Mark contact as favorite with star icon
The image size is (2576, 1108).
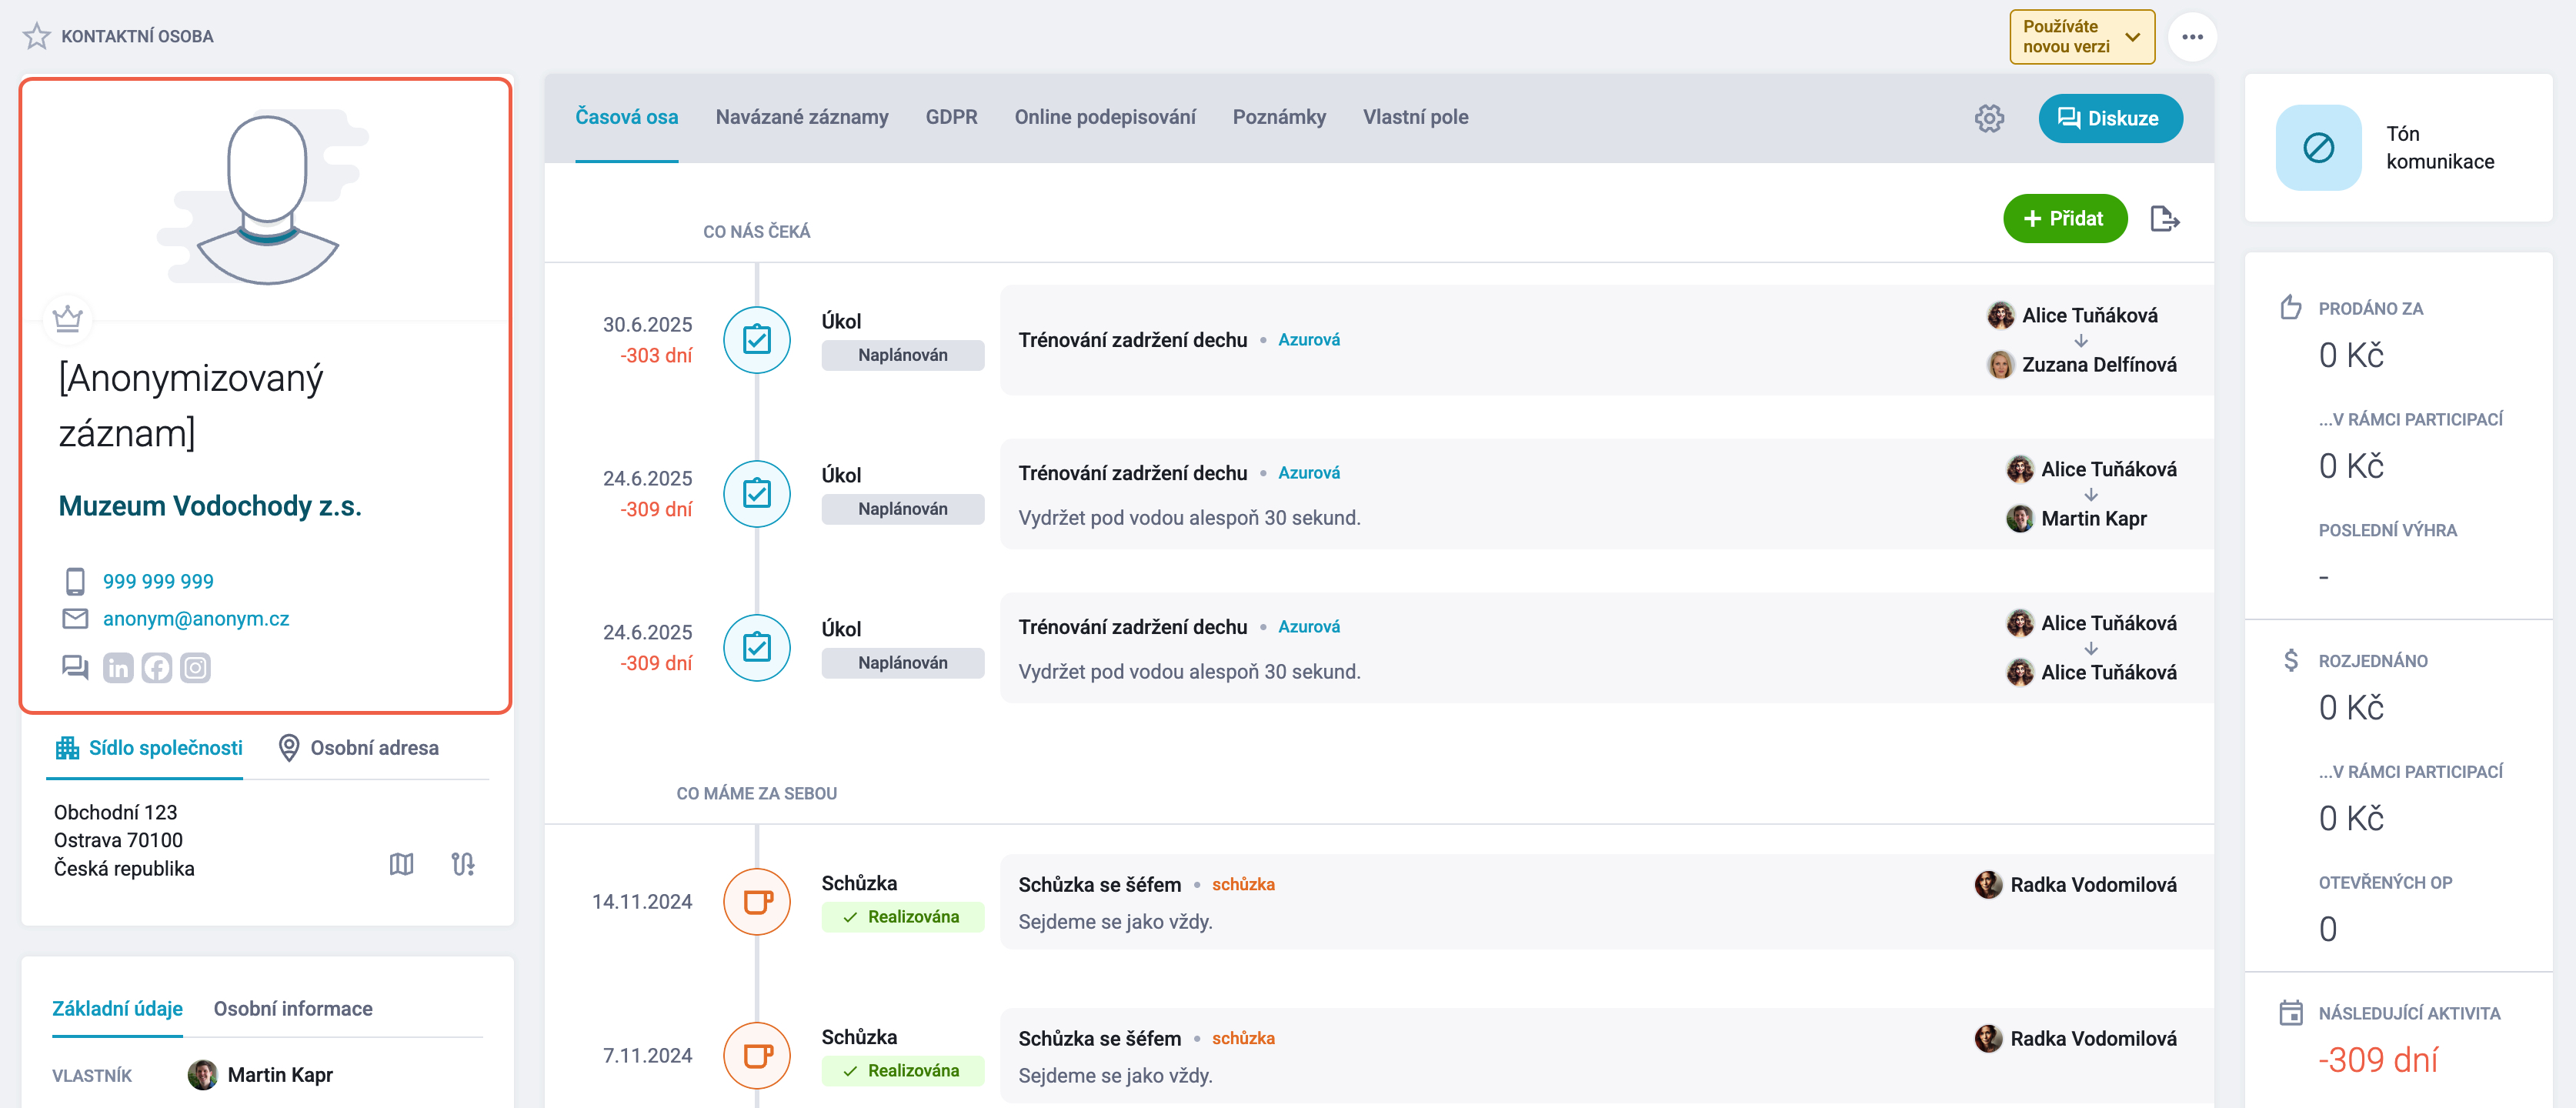point(37,36)
